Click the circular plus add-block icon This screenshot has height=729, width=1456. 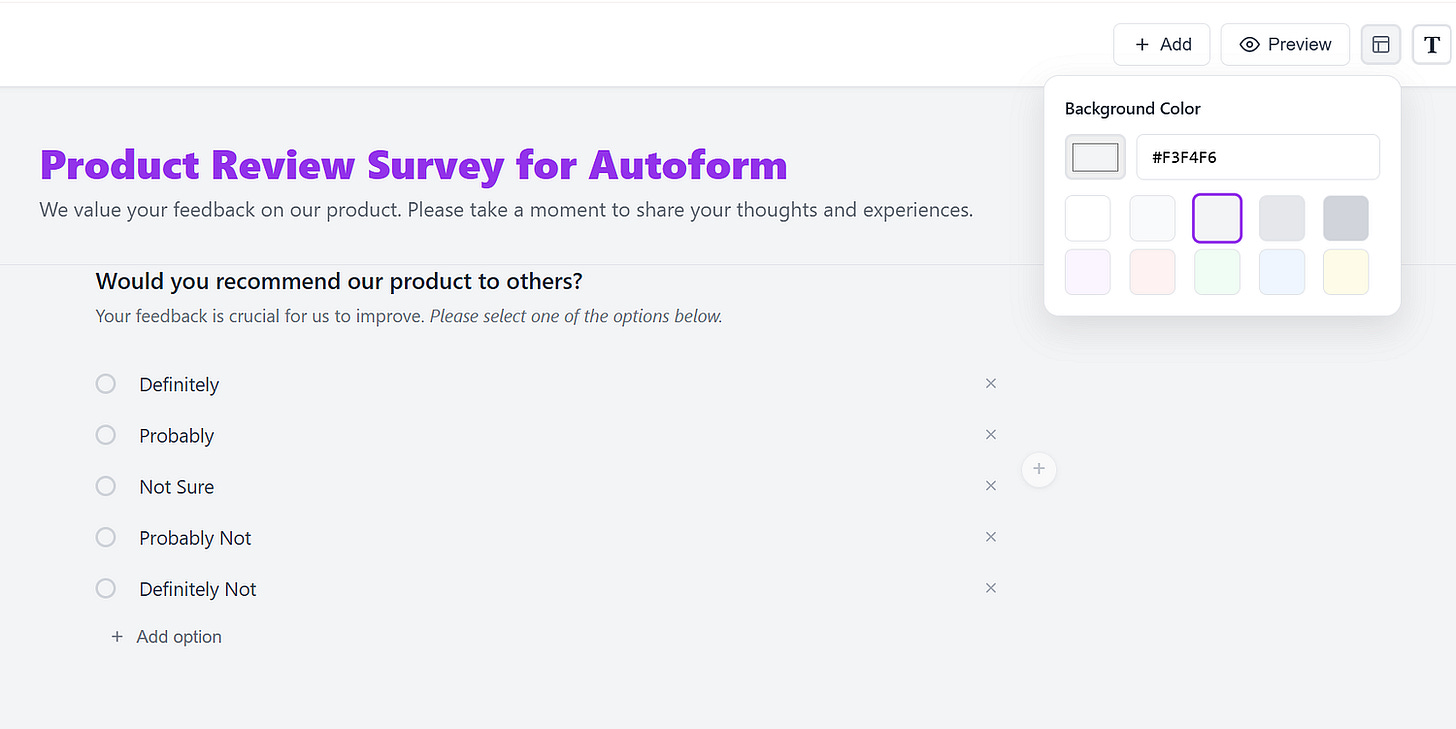pyautogui.click(x=1039, y=469)
